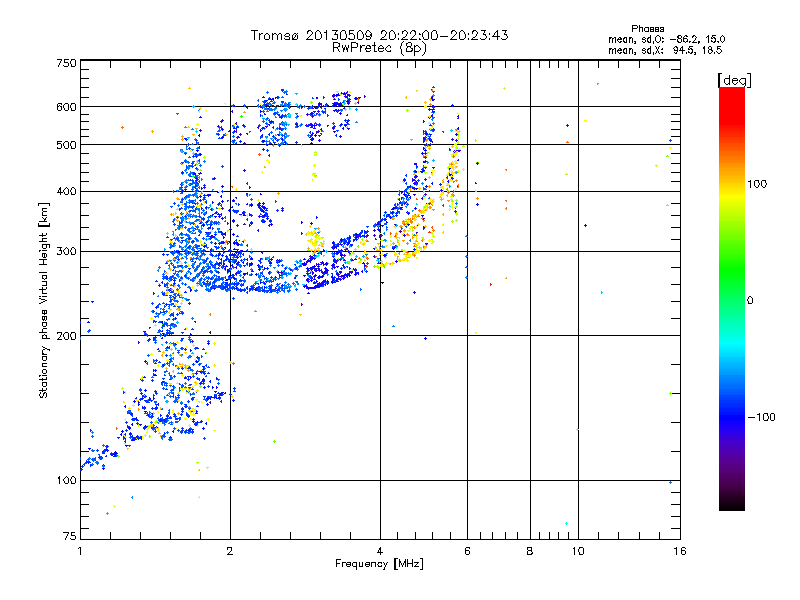Viewport: 800px width, 600px height.
Task: Click the x-axis tick label '8'
Action: click(x=530, y=551)
